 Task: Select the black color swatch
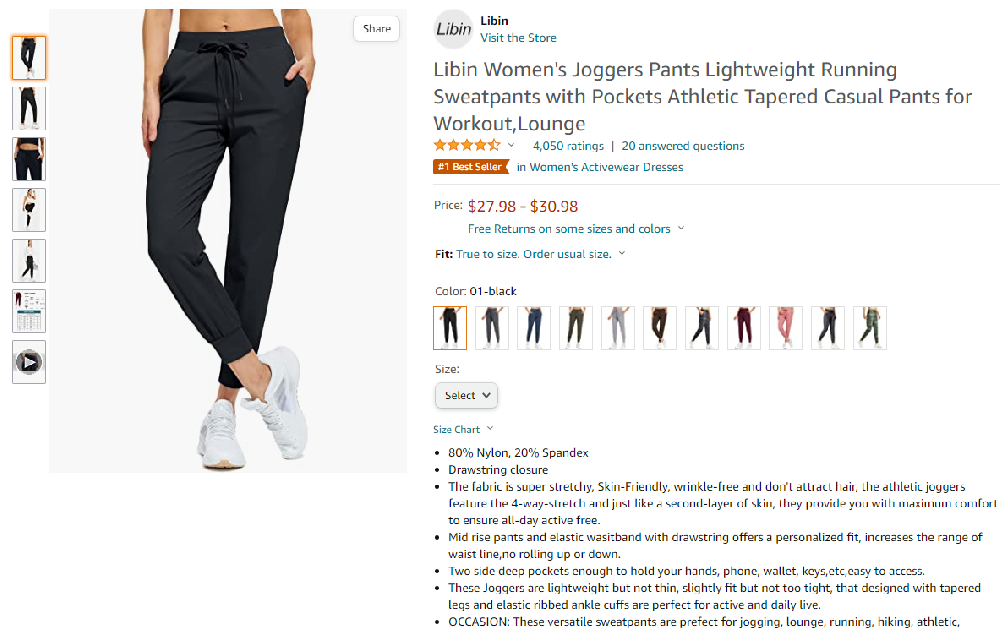coord(450,328)
